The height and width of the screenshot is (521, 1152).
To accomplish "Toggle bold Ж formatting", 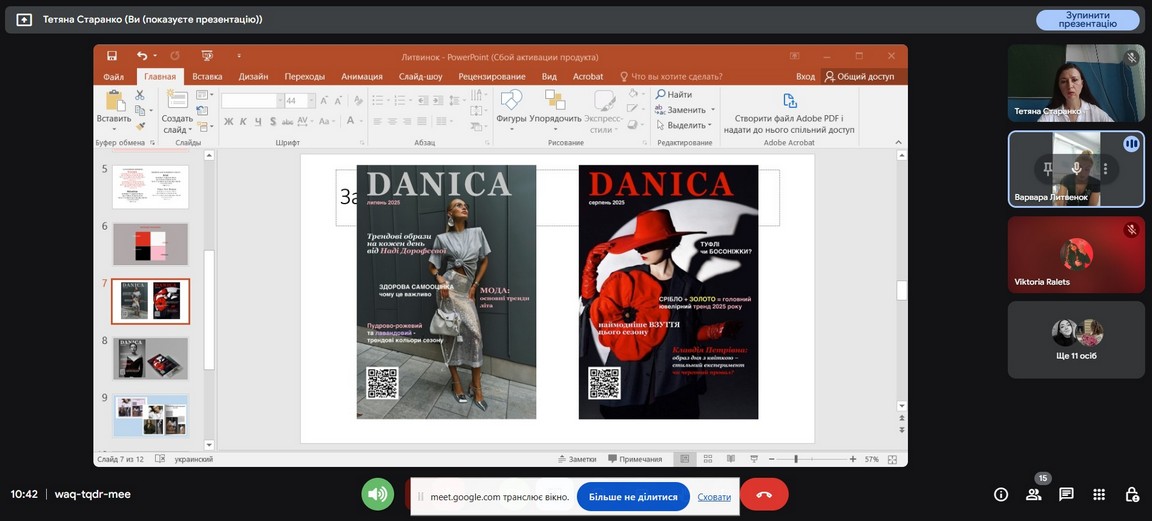I will click(228, 121).
